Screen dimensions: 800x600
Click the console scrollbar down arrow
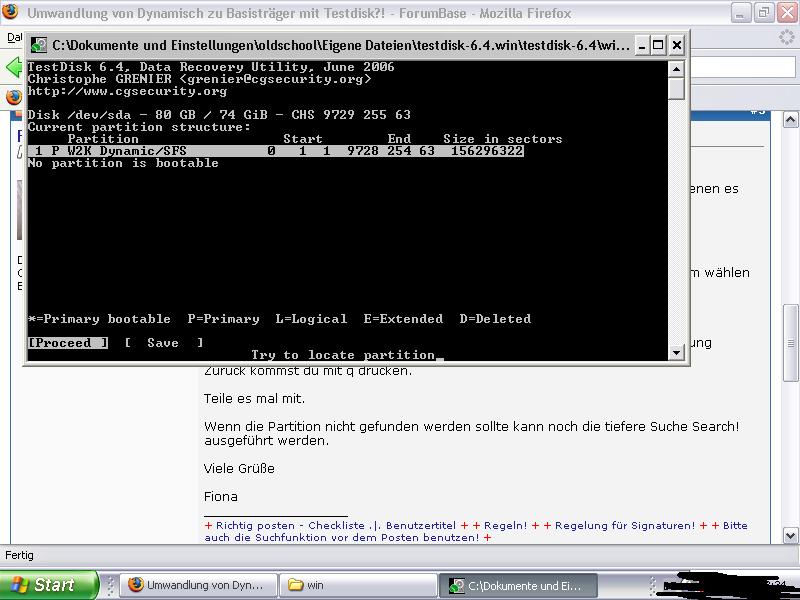pos(676,352)
